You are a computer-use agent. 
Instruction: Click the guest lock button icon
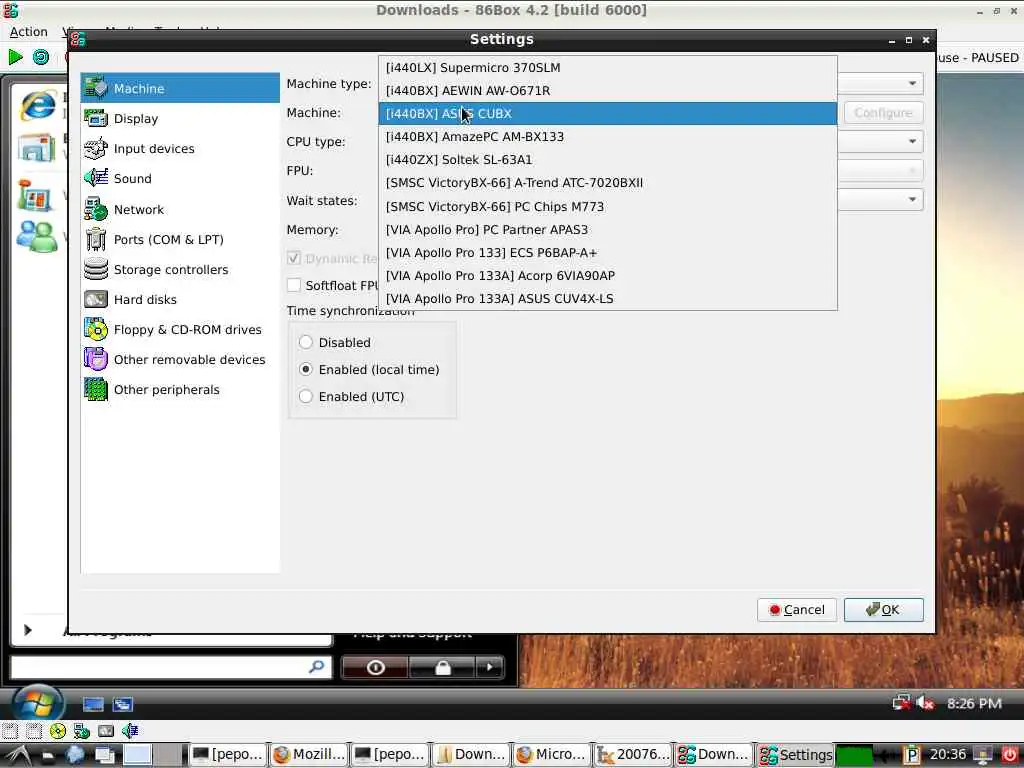(x=443, y=667)
